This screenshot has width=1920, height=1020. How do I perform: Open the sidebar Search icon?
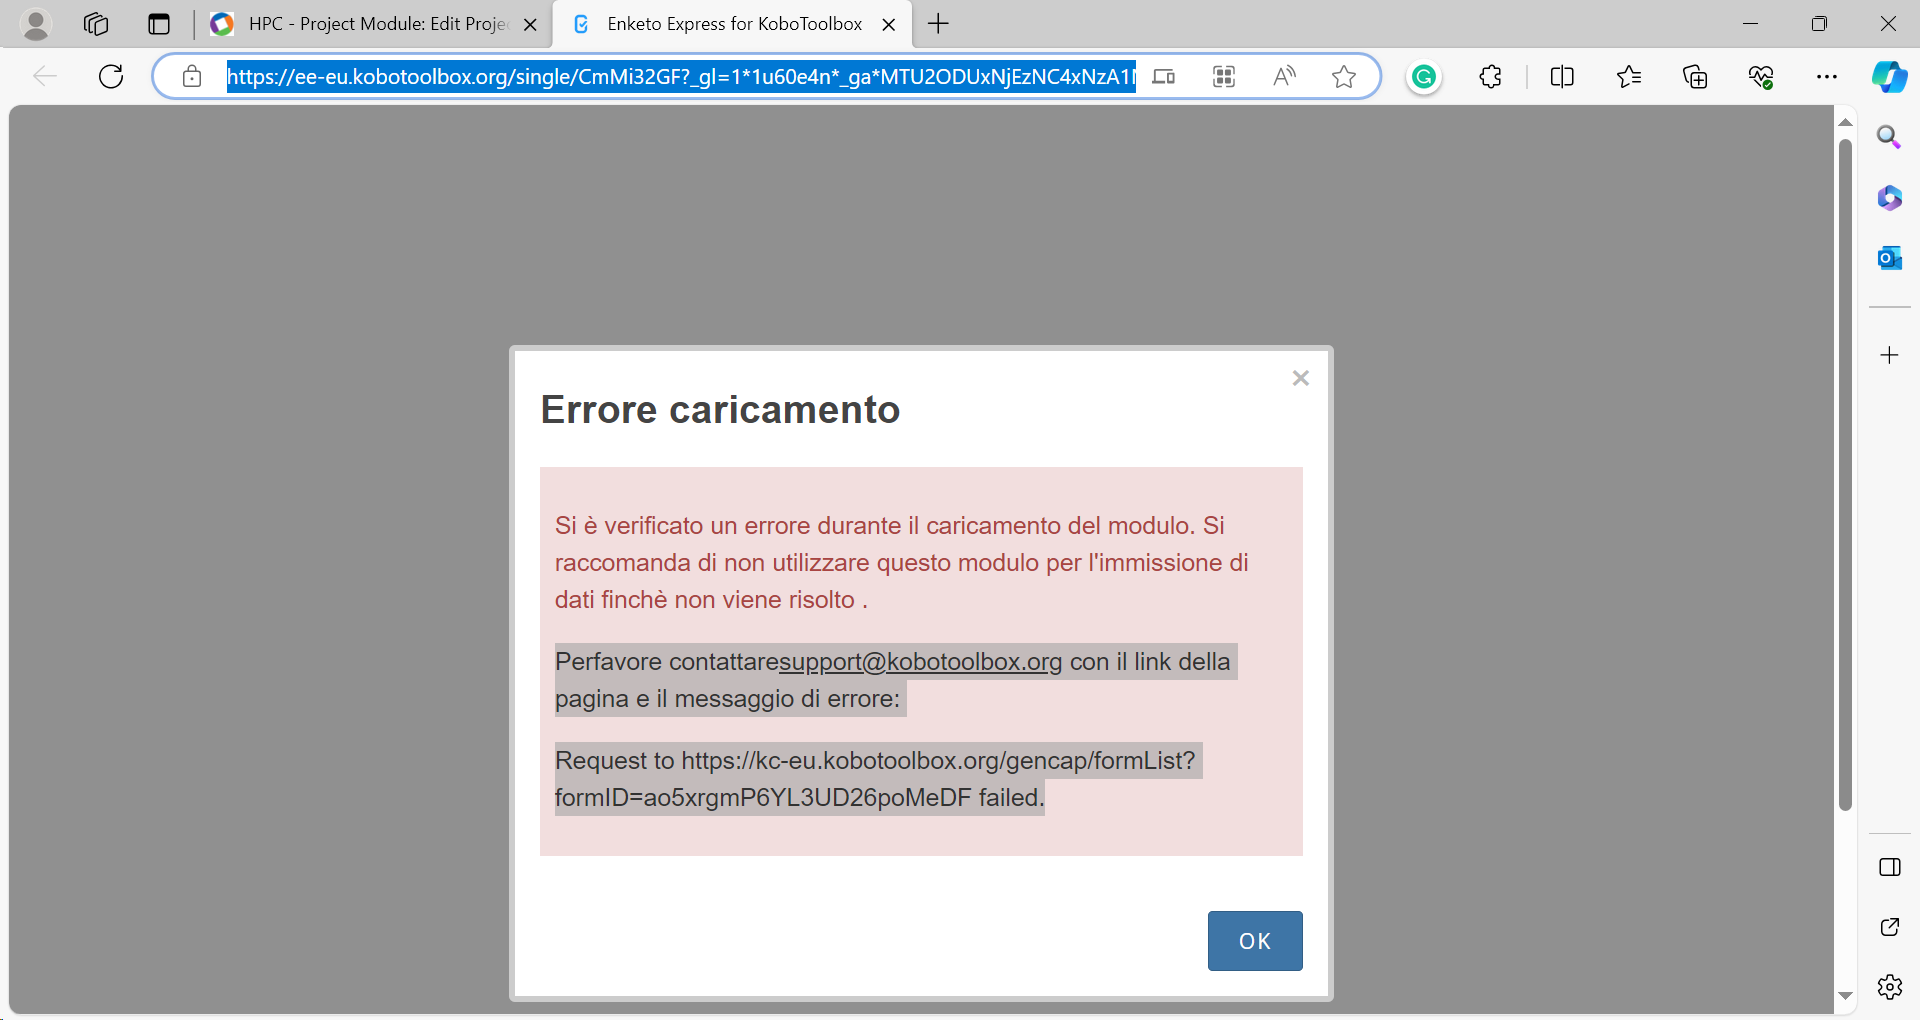point(1890,137)
